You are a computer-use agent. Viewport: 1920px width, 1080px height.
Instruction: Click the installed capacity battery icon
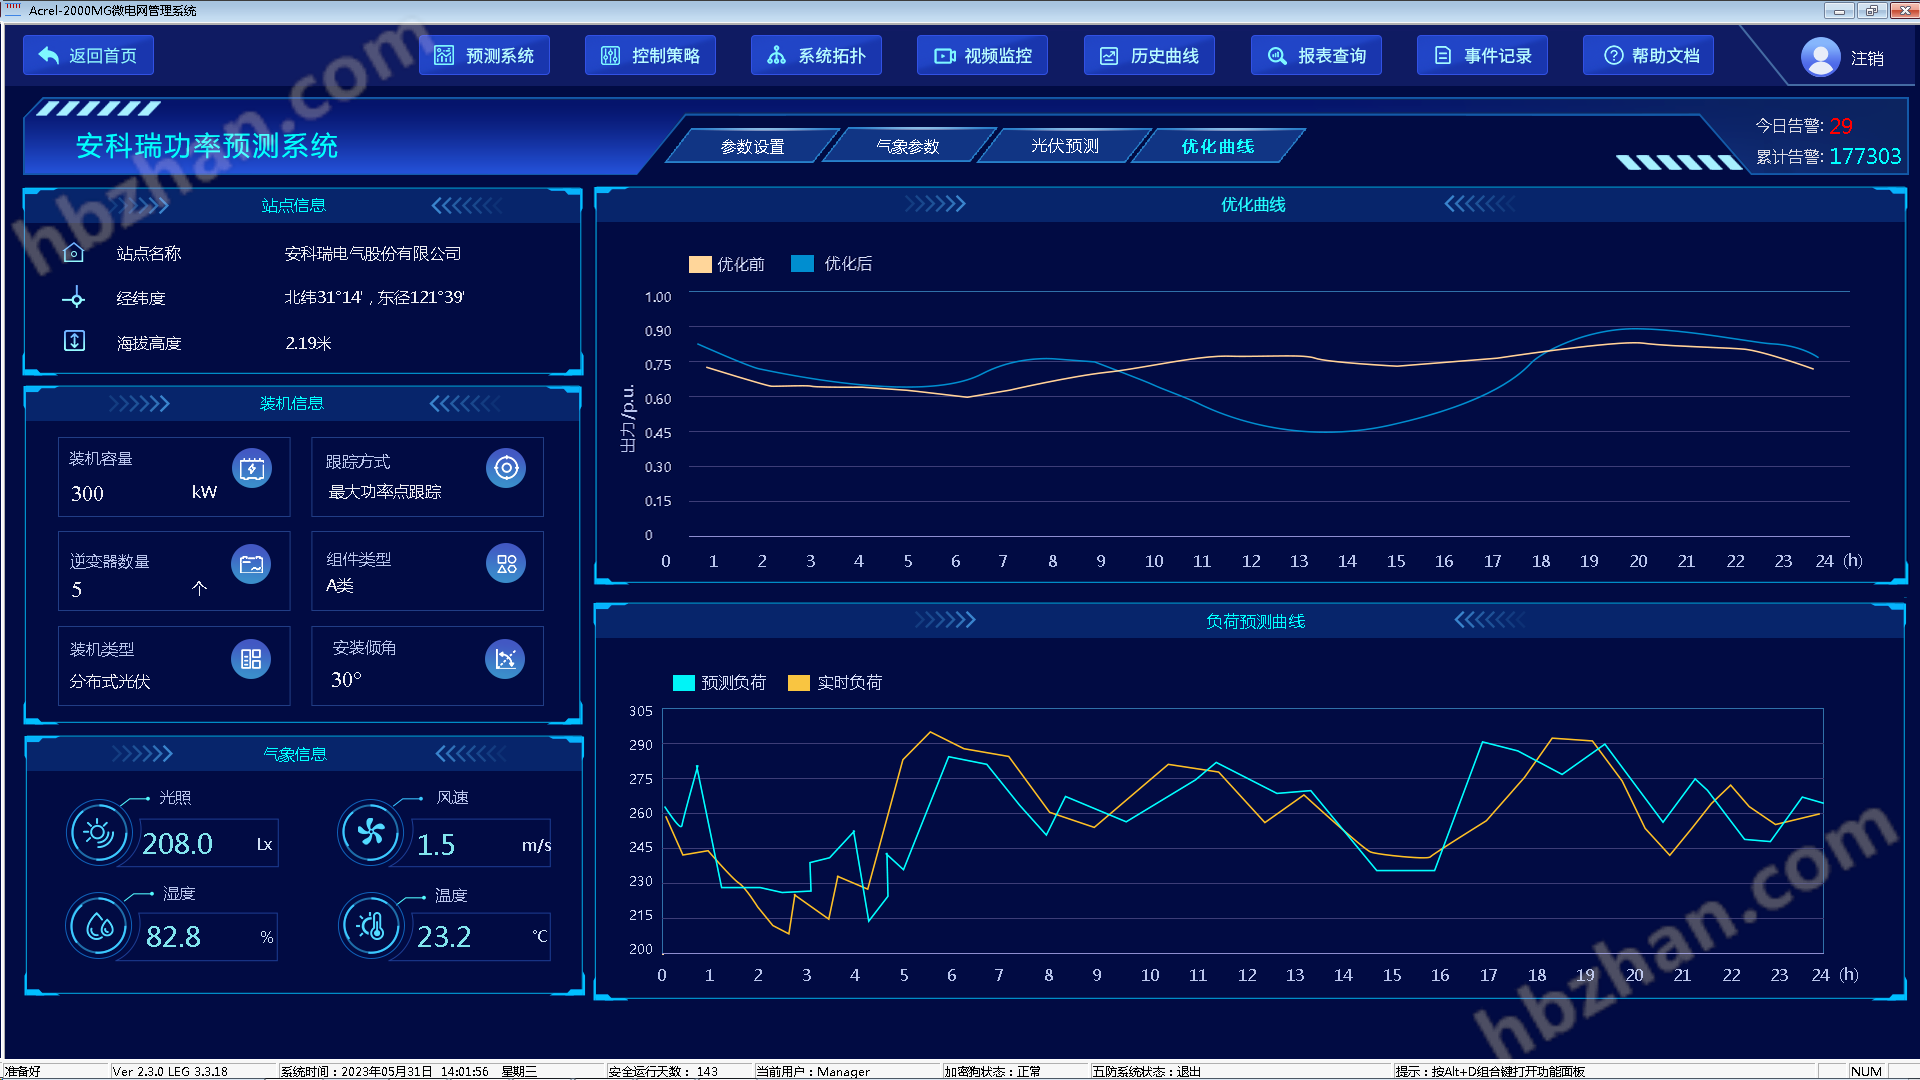point(251,468)
